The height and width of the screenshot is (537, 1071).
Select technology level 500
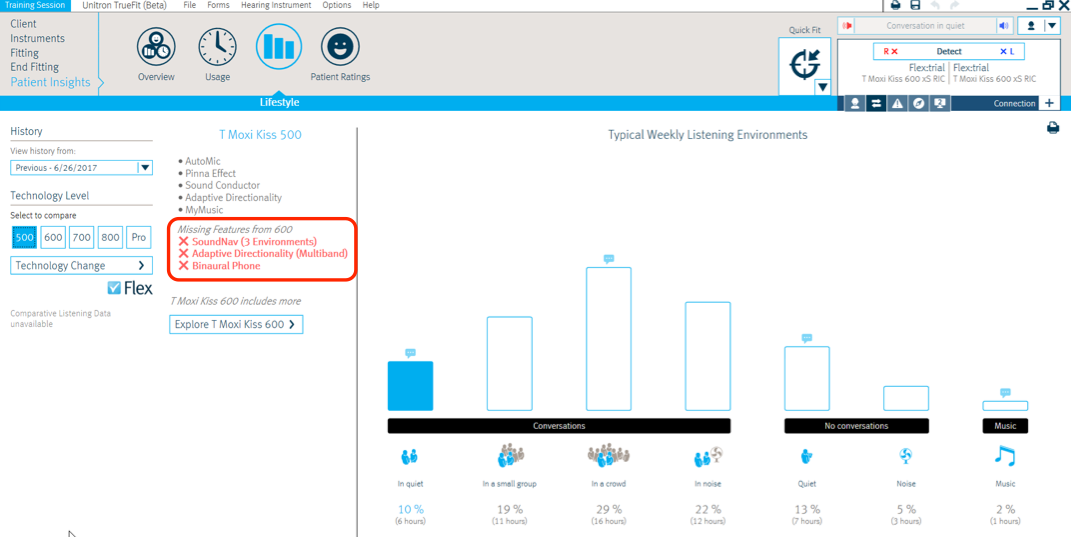(24, 238)
